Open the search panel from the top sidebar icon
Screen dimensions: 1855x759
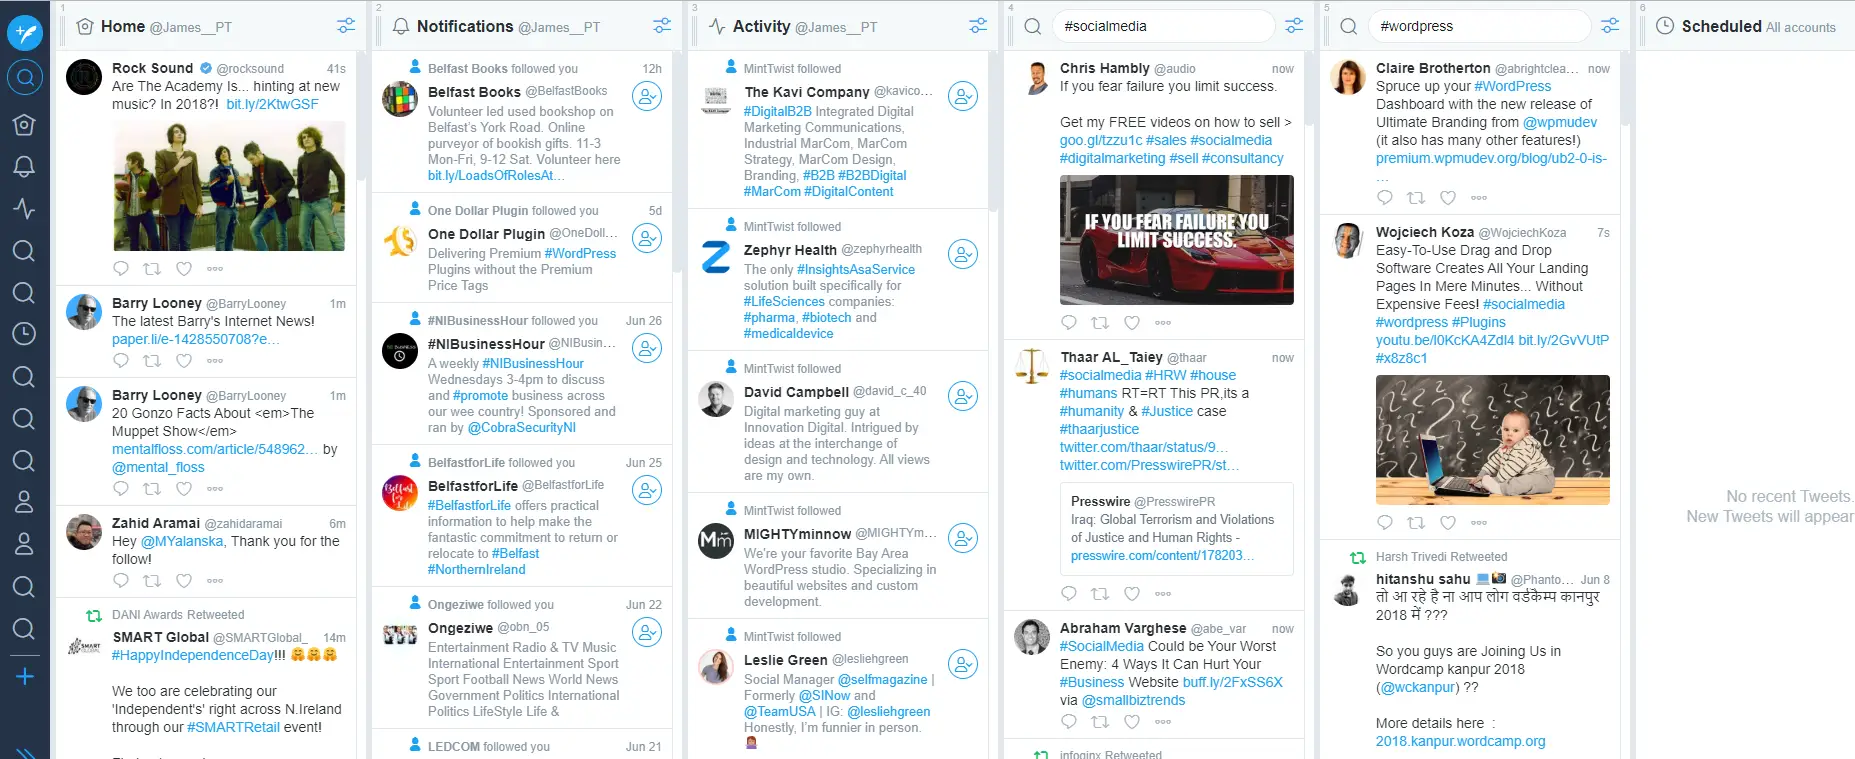[x=25, y=77]
